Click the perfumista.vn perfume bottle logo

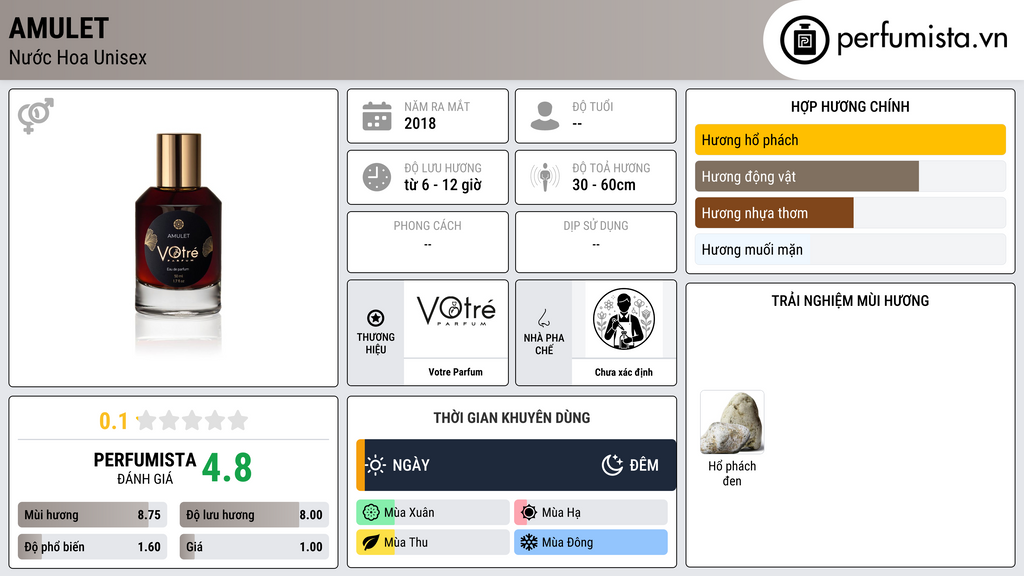[804, 40]
